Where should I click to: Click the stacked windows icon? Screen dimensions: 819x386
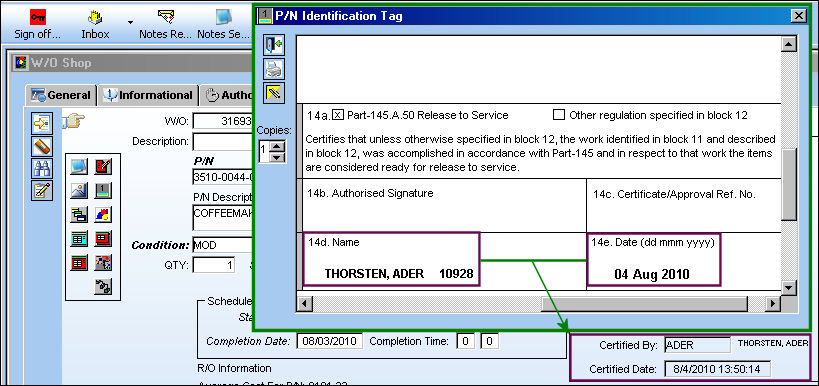79,215
